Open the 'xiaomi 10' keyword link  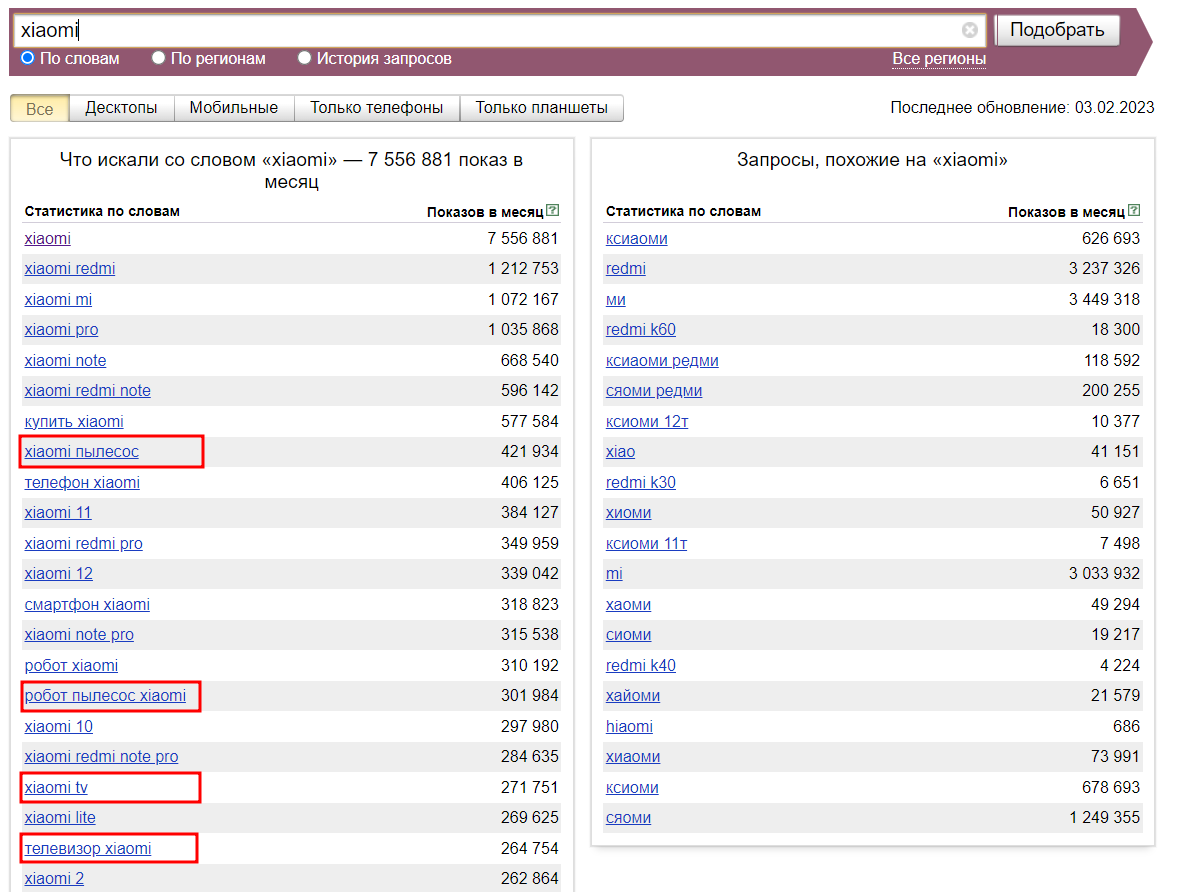coord(59,727)
